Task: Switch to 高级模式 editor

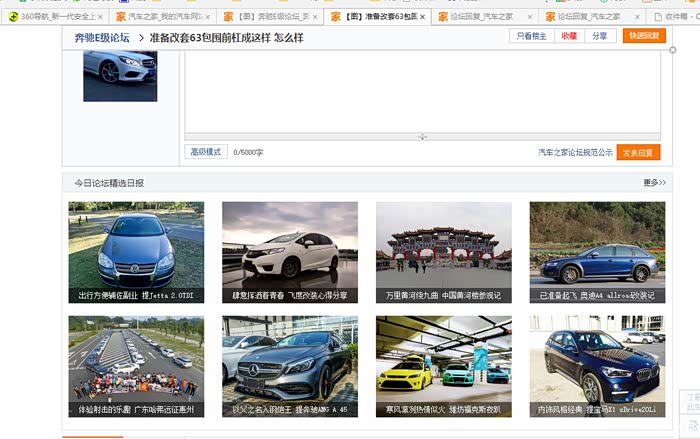Action: (206, 152)
